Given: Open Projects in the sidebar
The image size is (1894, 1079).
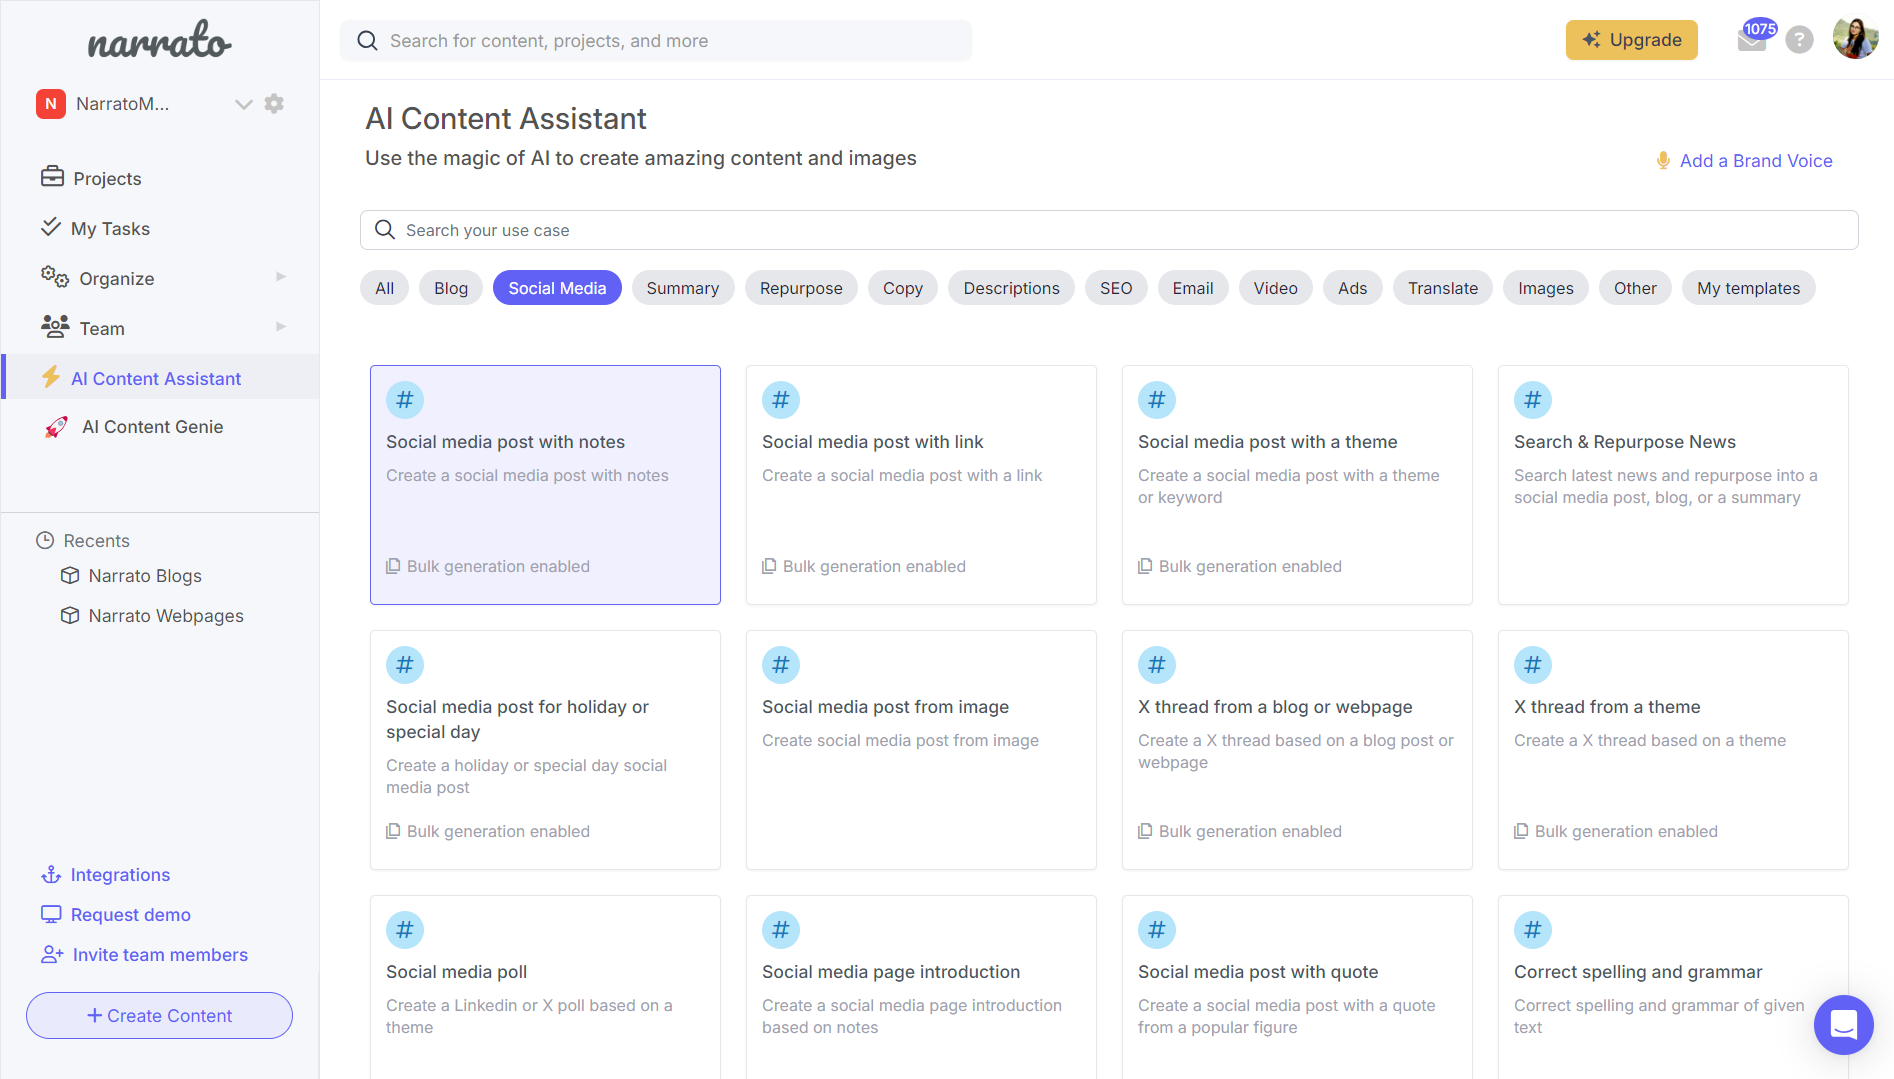Looking at the screenshot, I should 107,178.
